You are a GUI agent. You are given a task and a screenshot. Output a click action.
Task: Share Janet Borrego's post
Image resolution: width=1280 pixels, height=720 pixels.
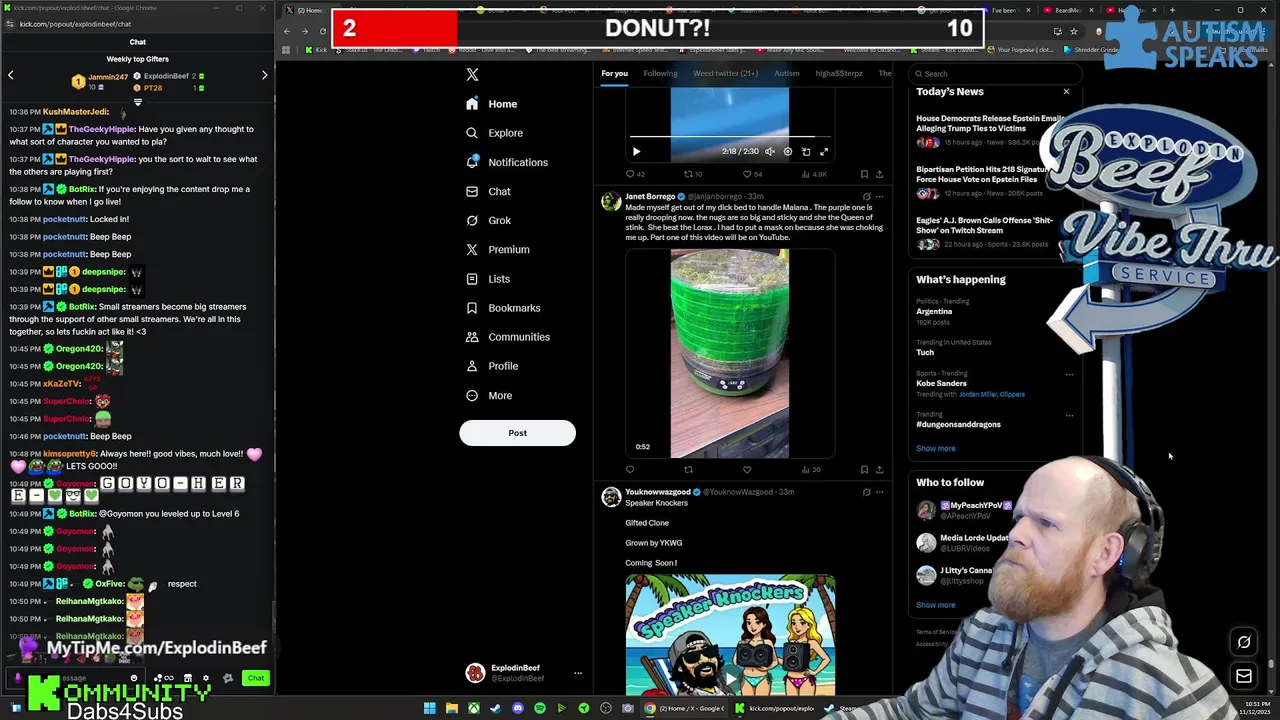click(x=880, y=470)
